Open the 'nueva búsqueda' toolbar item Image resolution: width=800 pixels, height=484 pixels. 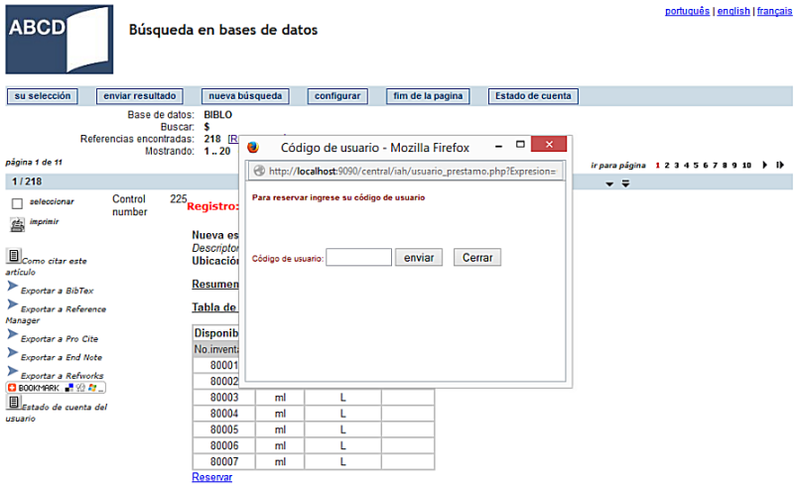pyautogui.click(x=245, y=96)
